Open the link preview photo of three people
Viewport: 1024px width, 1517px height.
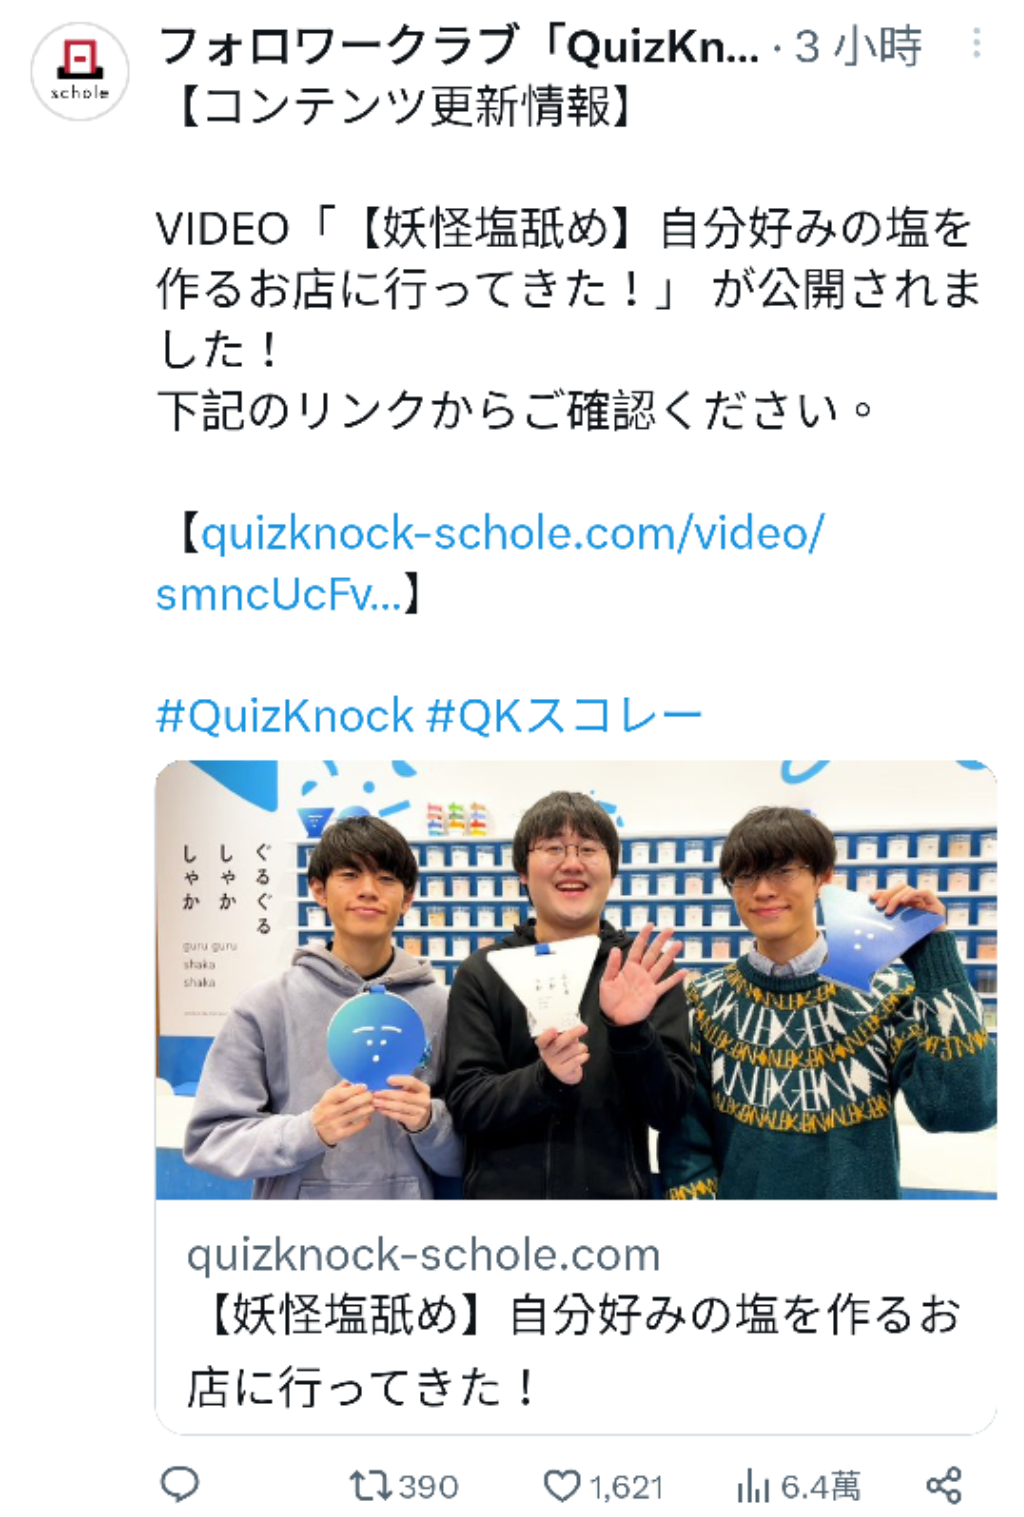point(576,980)
